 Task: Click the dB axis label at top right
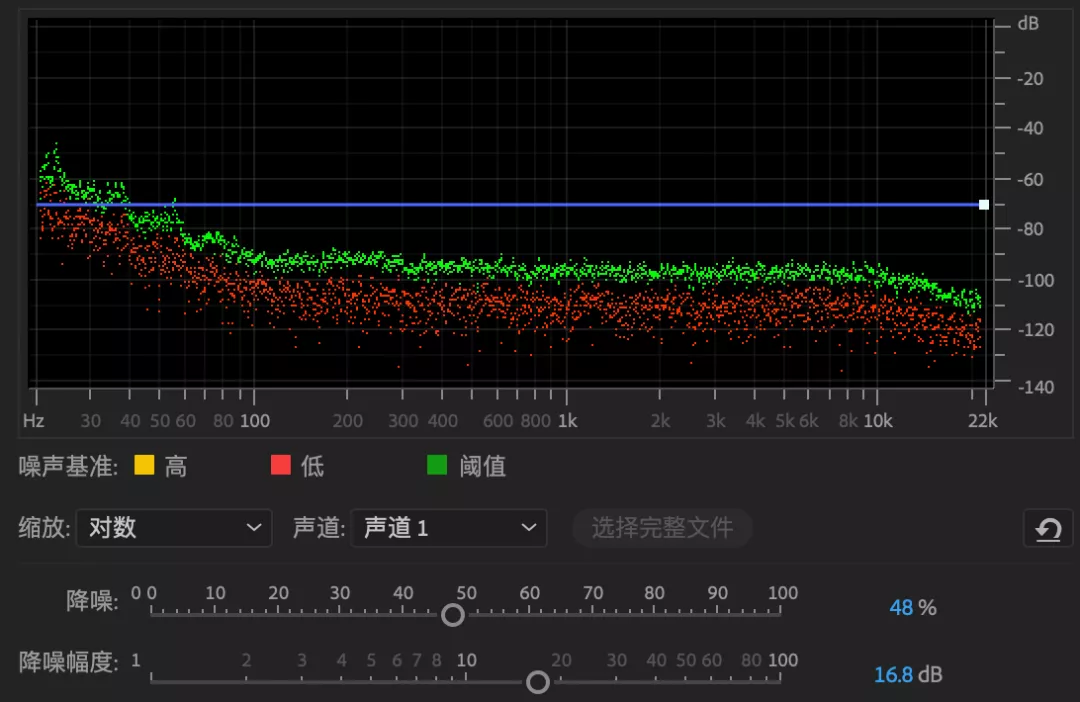1030,24
